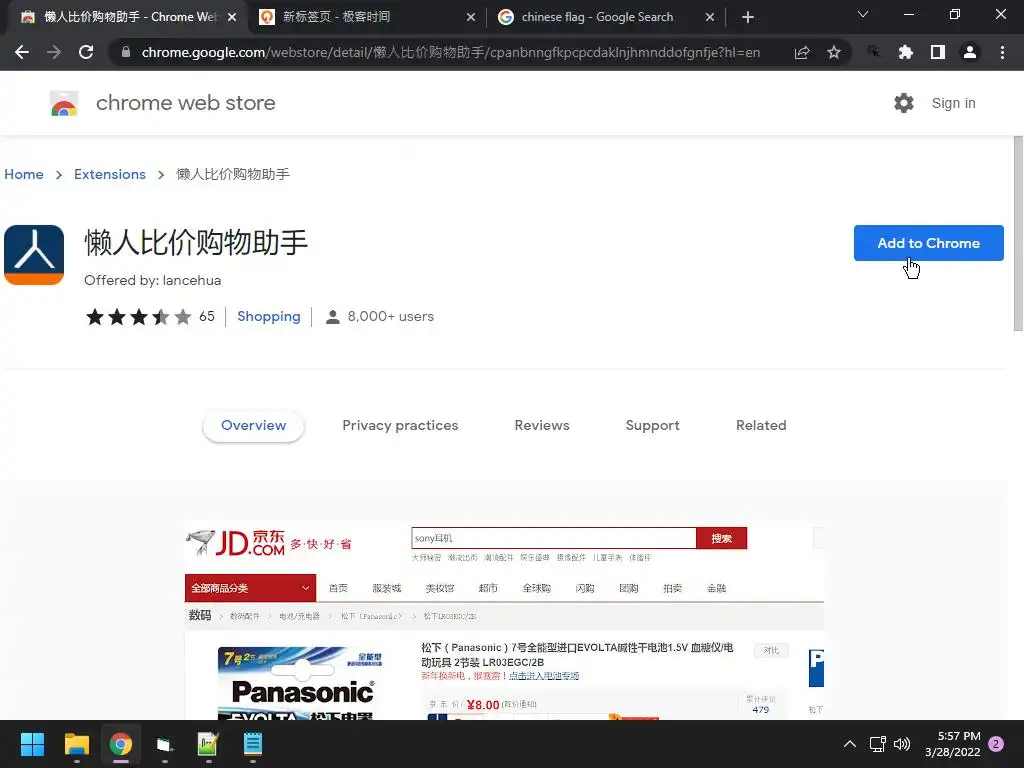This screenshot has height=768, width=1024.
Task: Open the green chart notepad taskbar app
Action: click(x=208, y=744)
